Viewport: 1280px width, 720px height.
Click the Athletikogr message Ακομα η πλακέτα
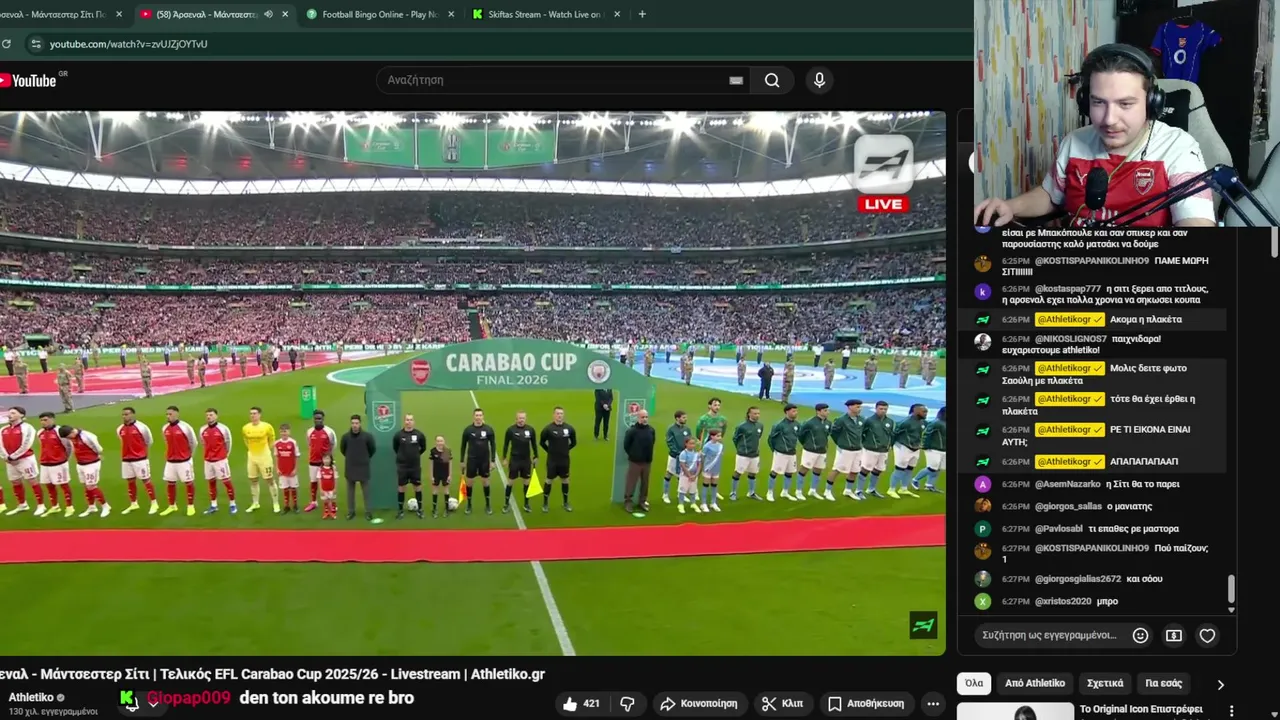1146,320
